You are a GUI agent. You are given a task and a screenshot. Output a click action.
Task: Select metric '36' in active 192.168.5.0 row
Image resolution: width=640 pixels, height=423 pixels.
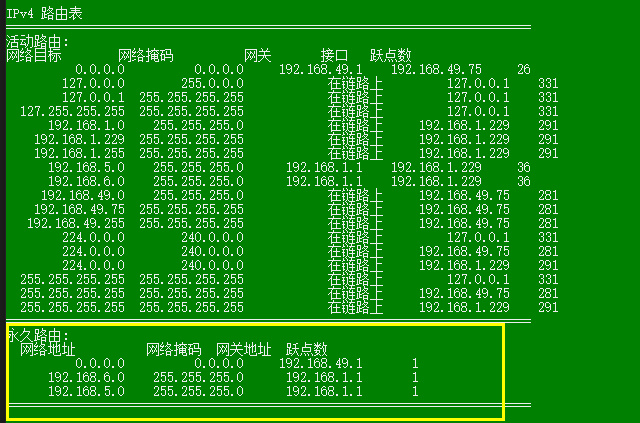[x=524, y=167]
